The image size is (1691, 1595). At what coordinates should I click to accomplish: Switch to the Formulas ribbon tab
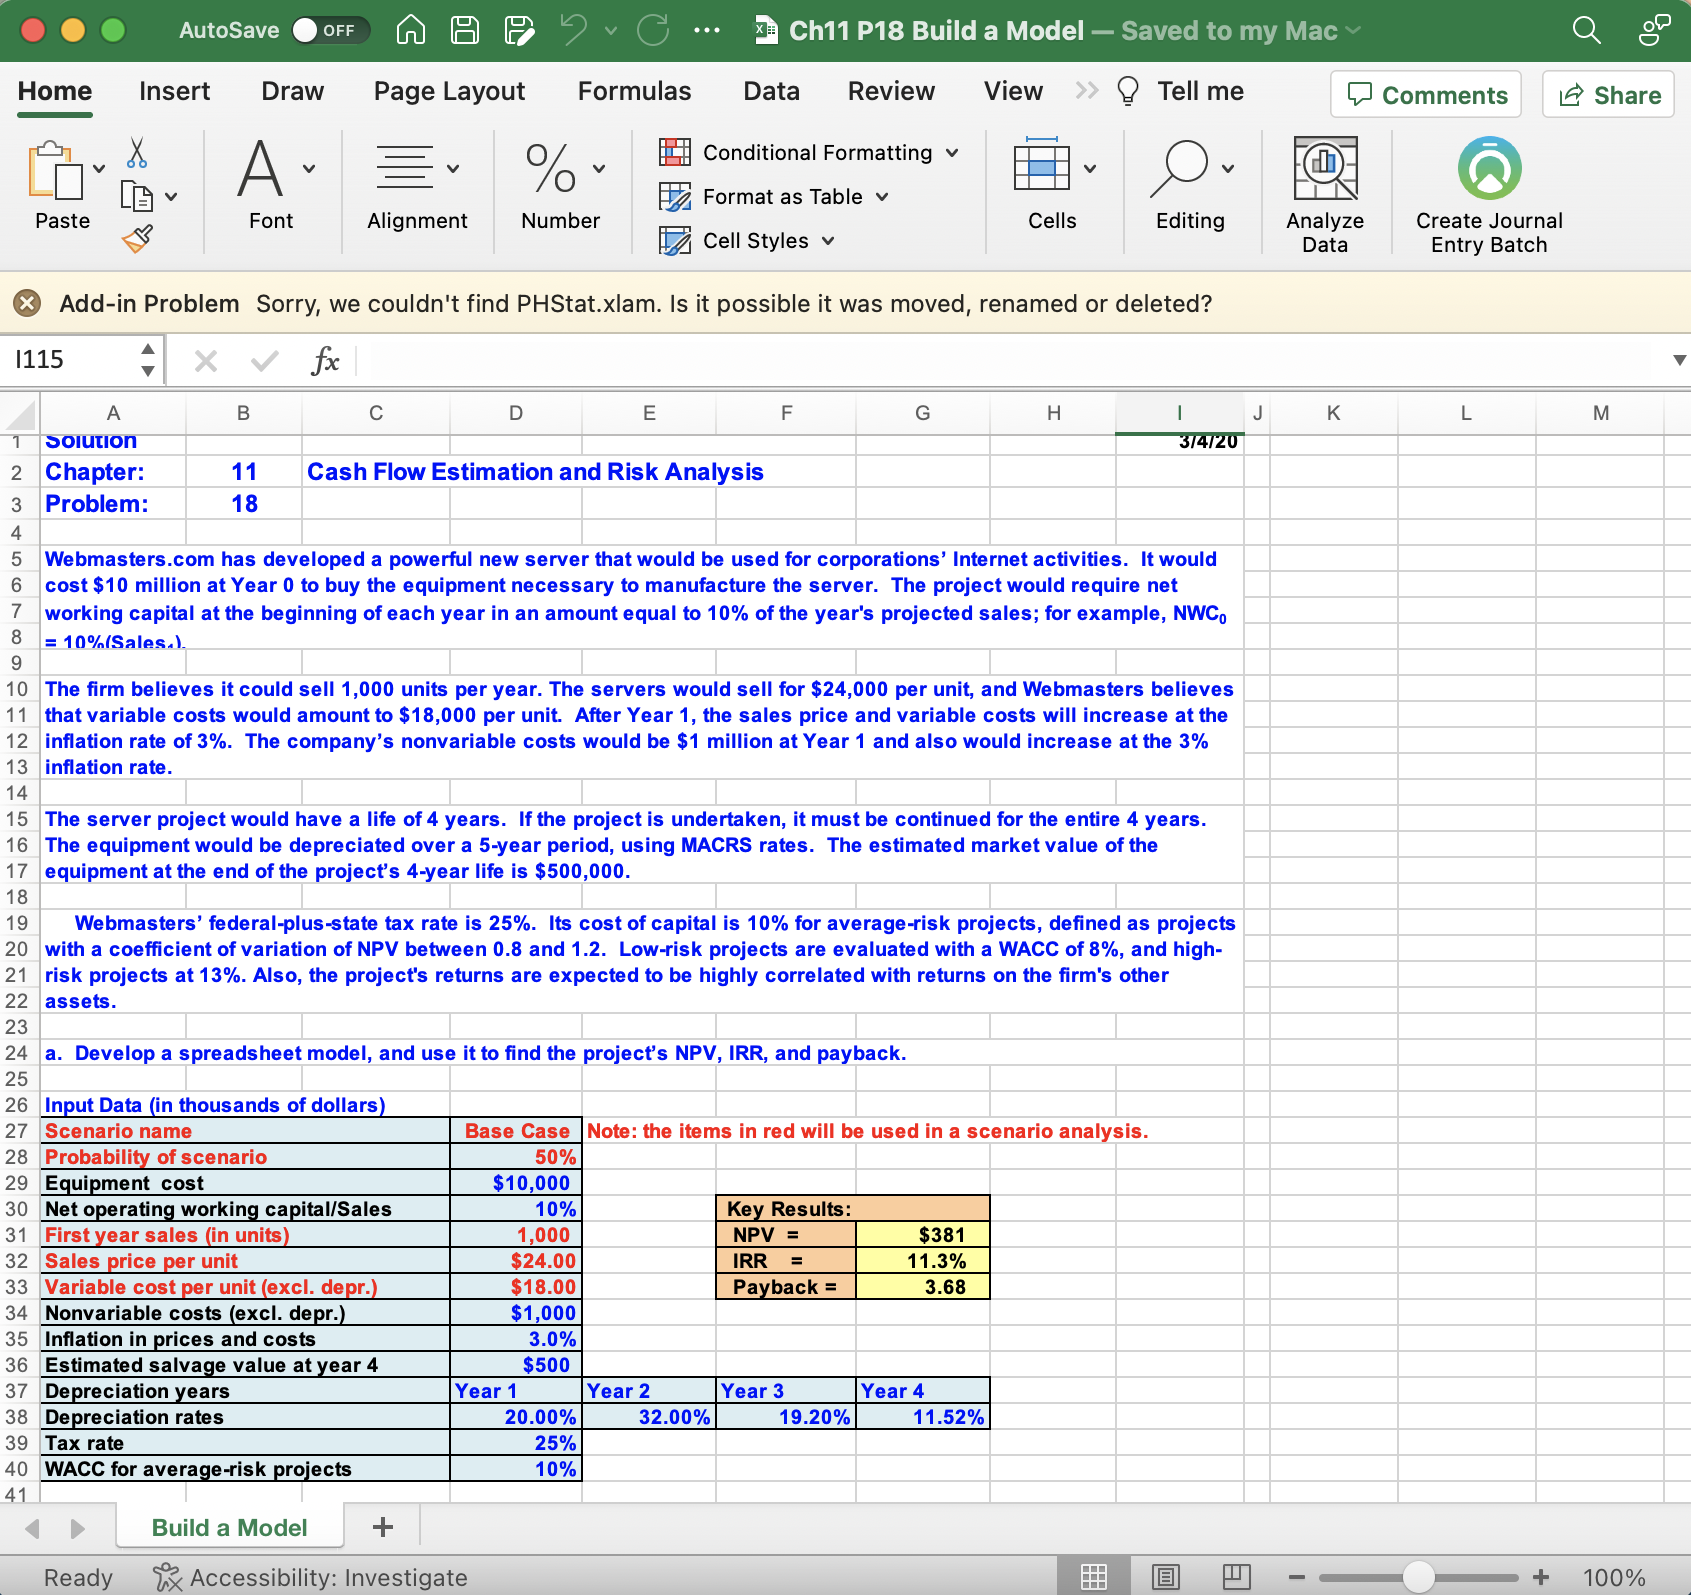(x=634, y=90)
